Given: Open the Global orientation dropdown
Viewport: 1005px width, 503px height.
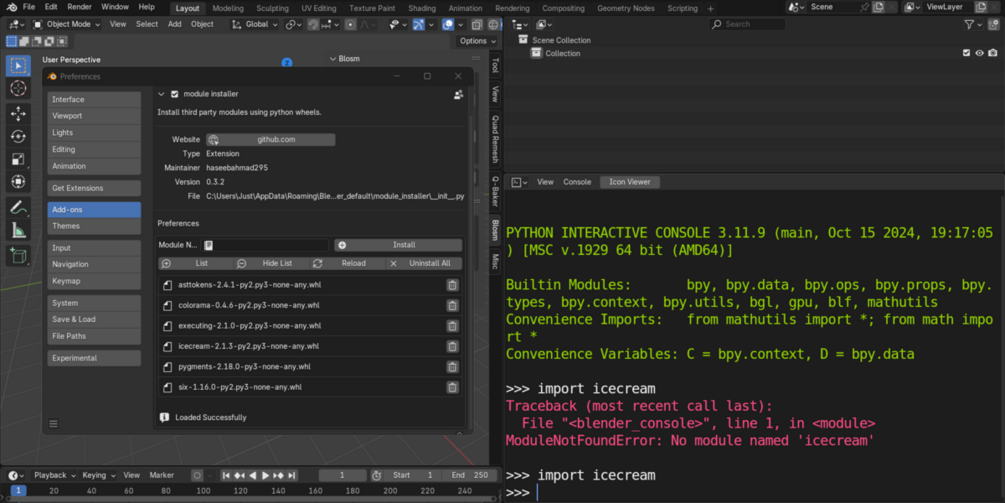Looking at the screenshot, I should [255, 24].
